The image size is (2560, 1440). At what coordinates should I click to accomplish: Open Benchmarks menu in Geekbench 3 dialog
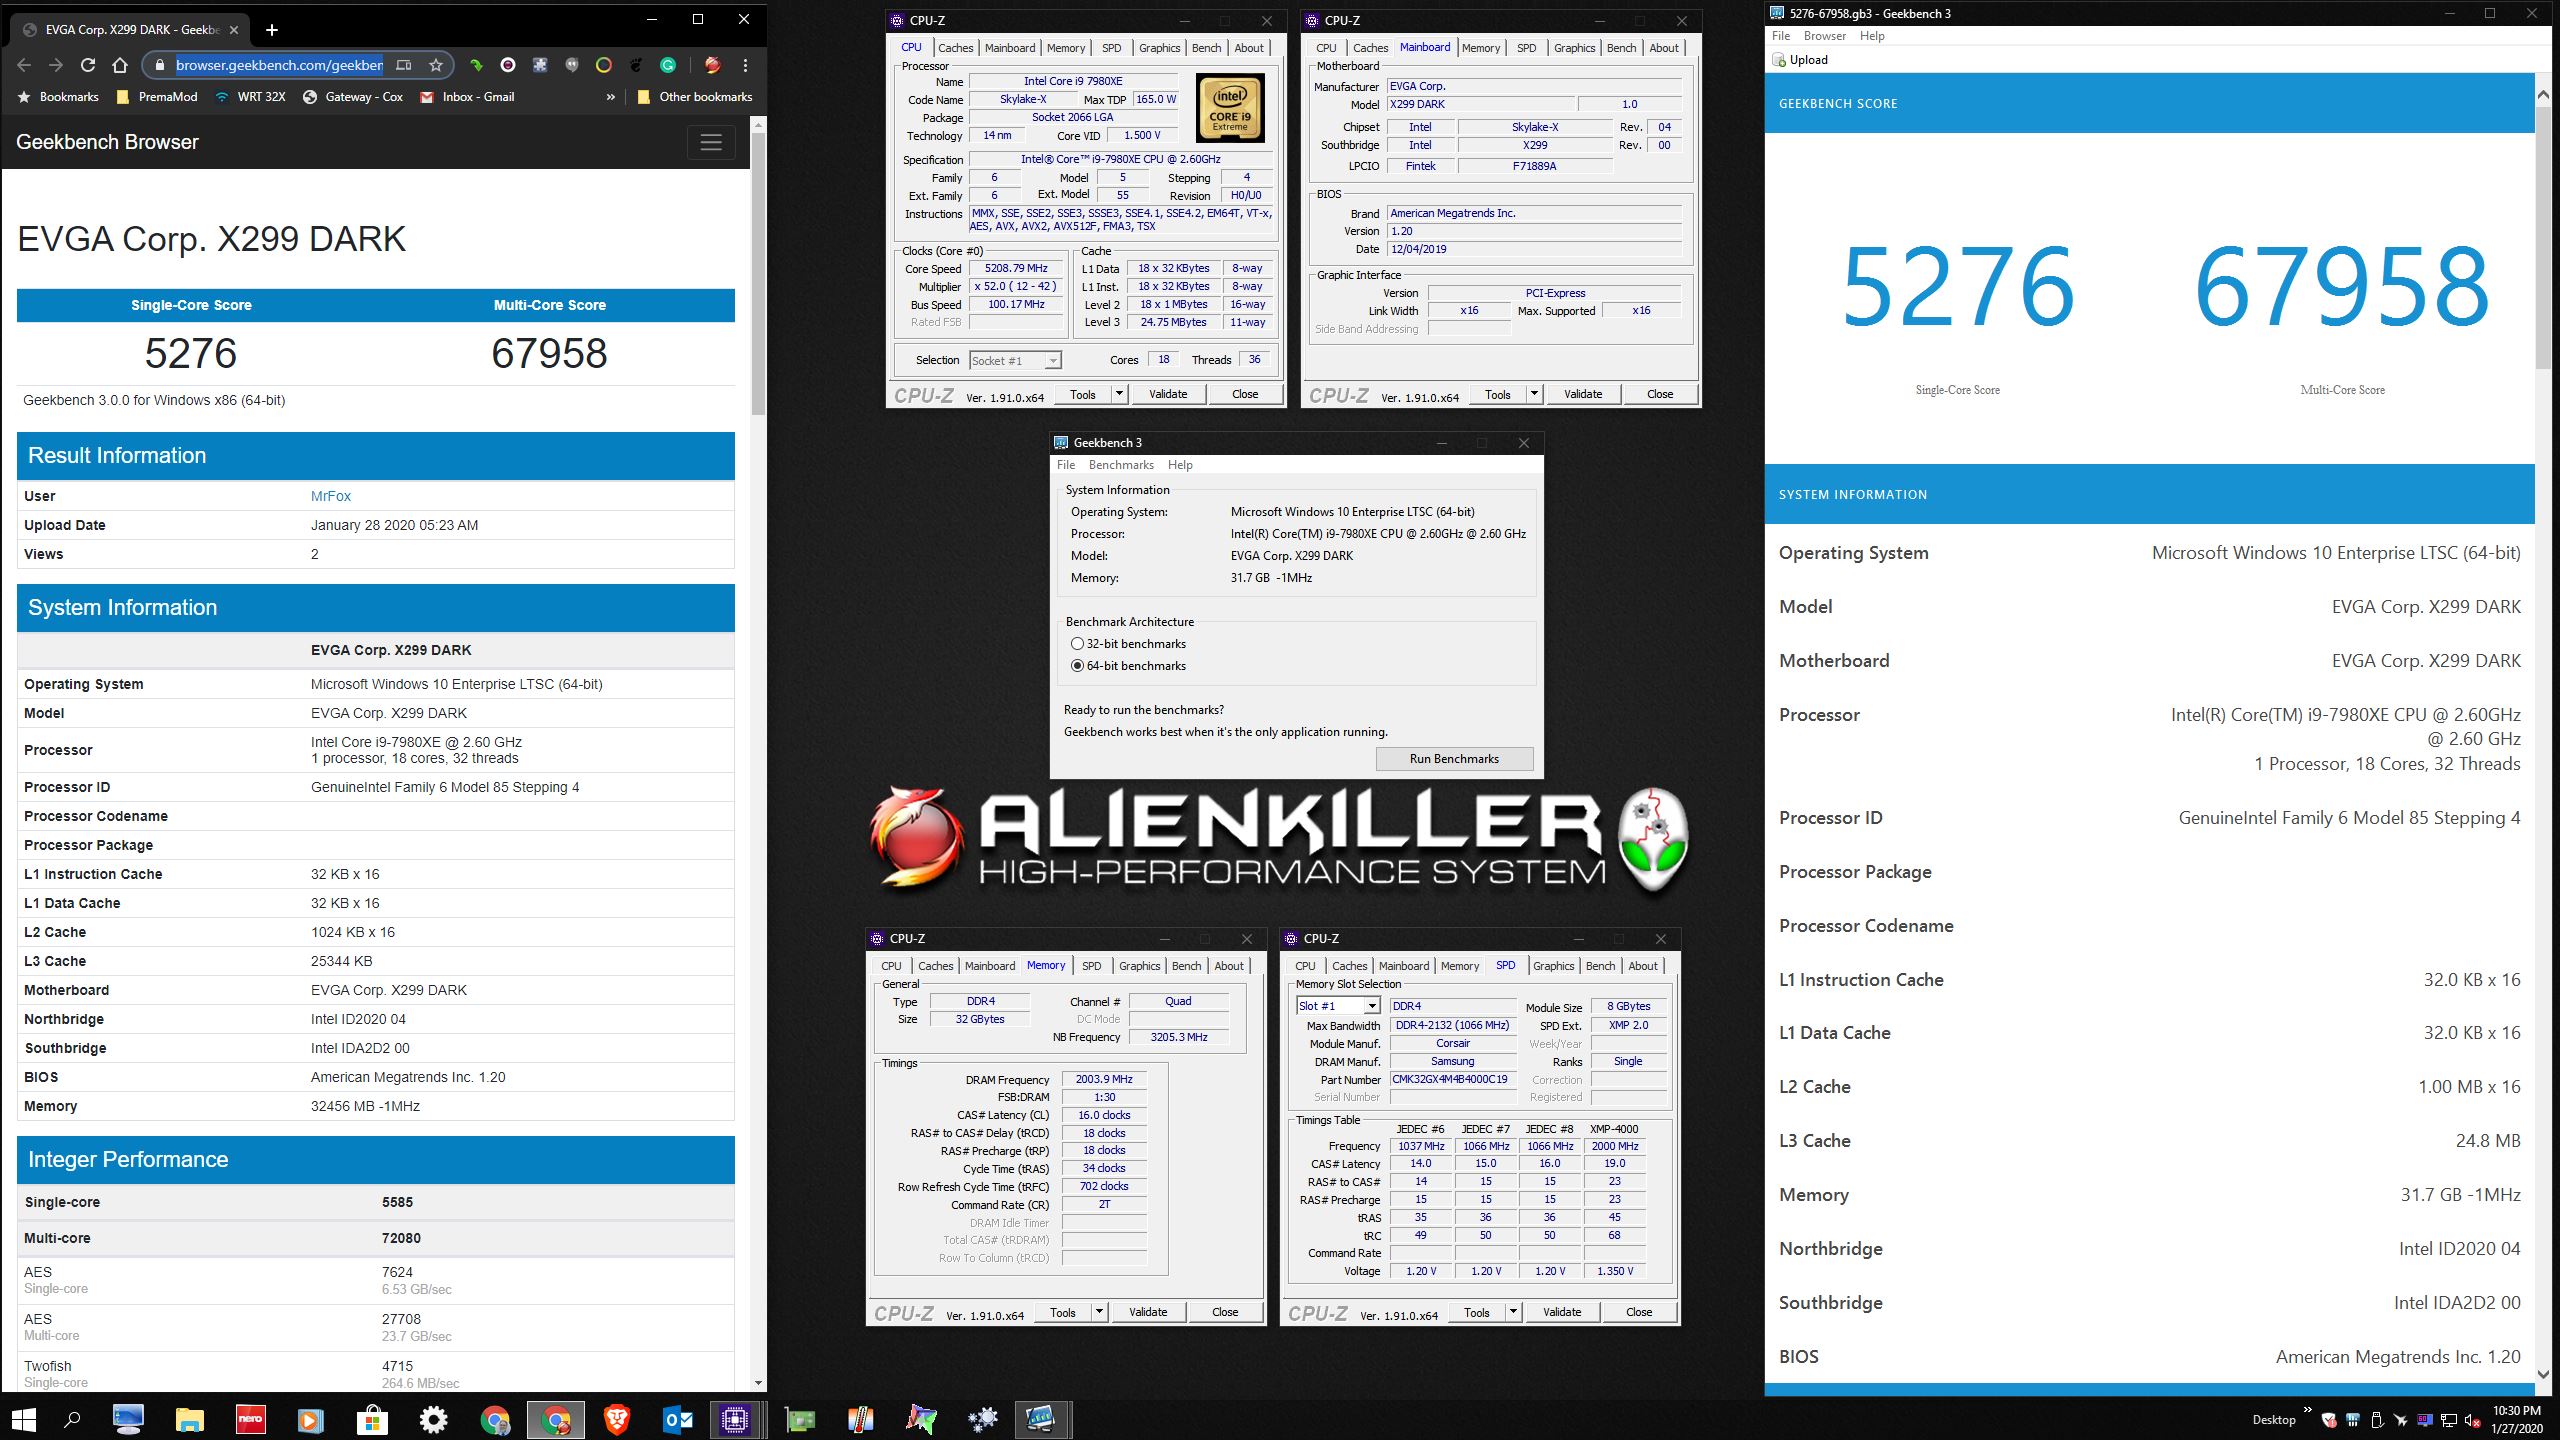point(1121,465)
